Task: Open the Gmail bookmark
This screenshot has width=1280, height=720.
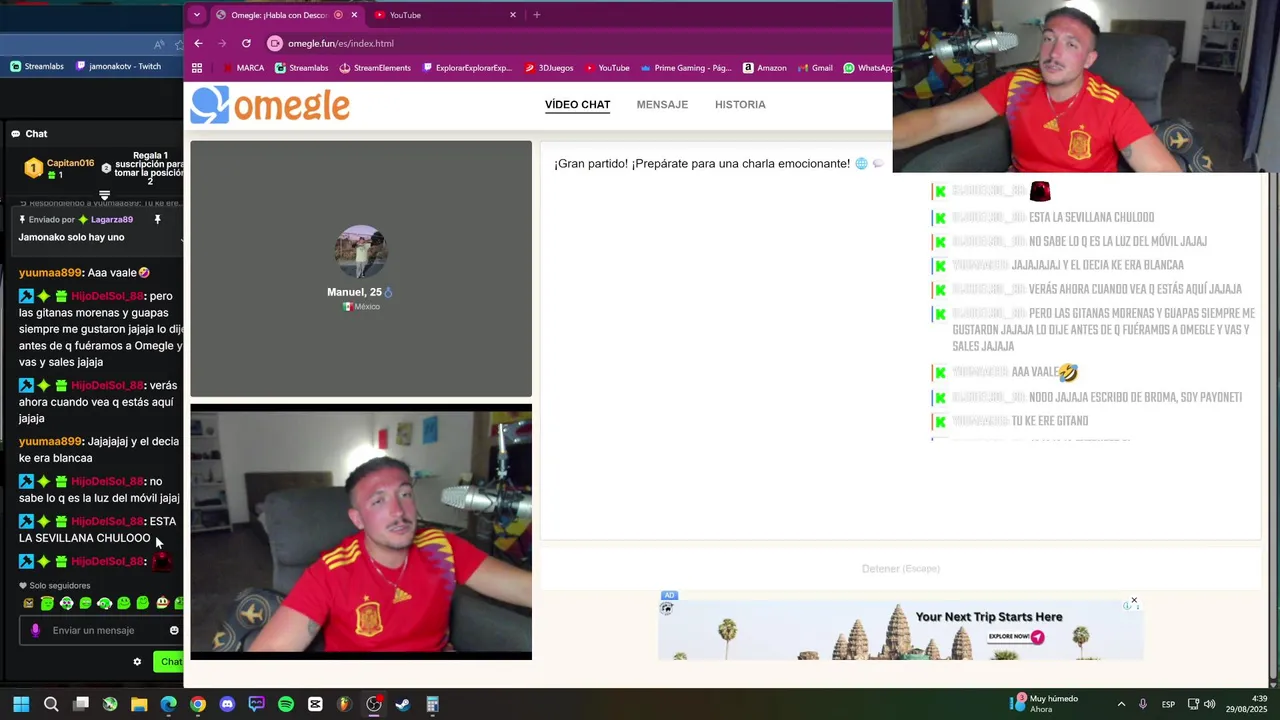Action: click(x=815, y=68)
